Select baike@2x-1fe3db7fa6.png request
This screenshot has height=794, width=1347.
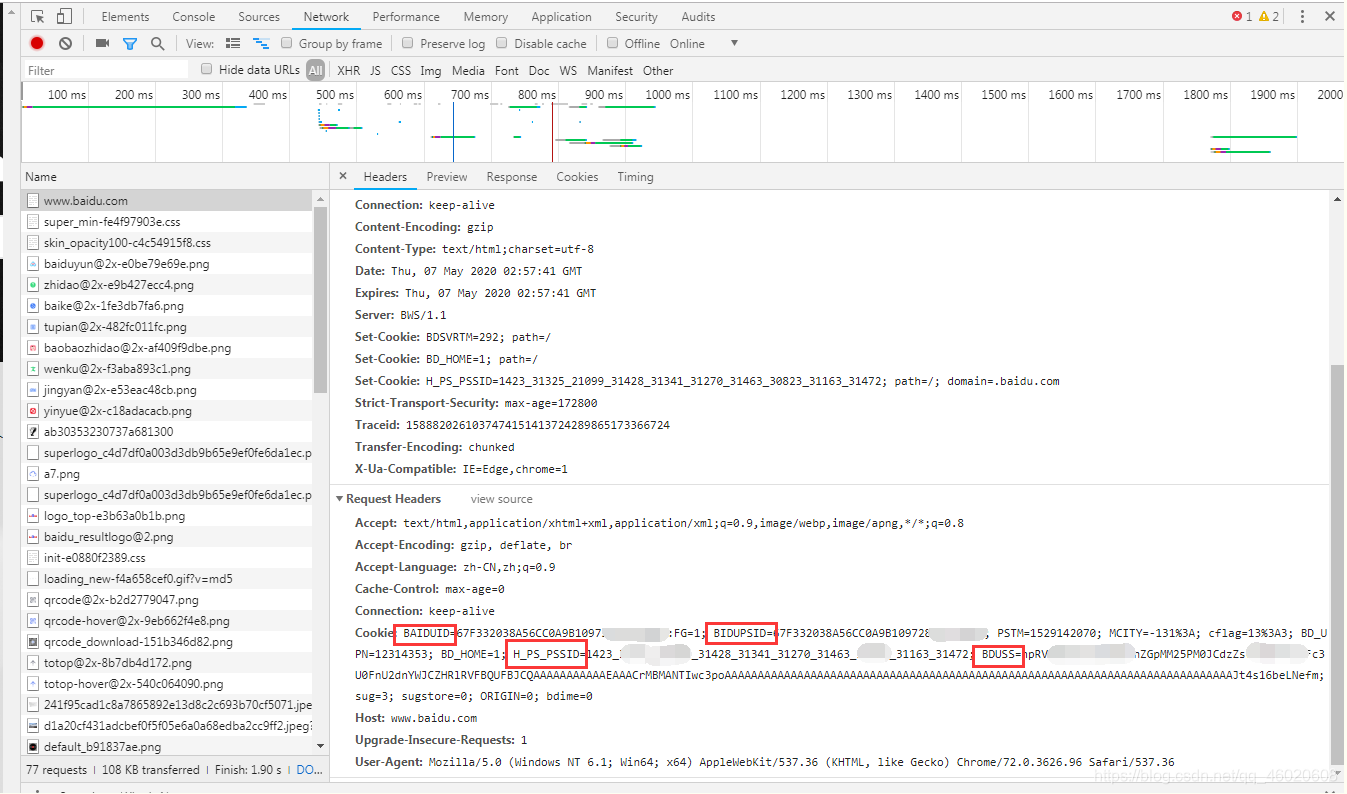[x=168, y=306]
